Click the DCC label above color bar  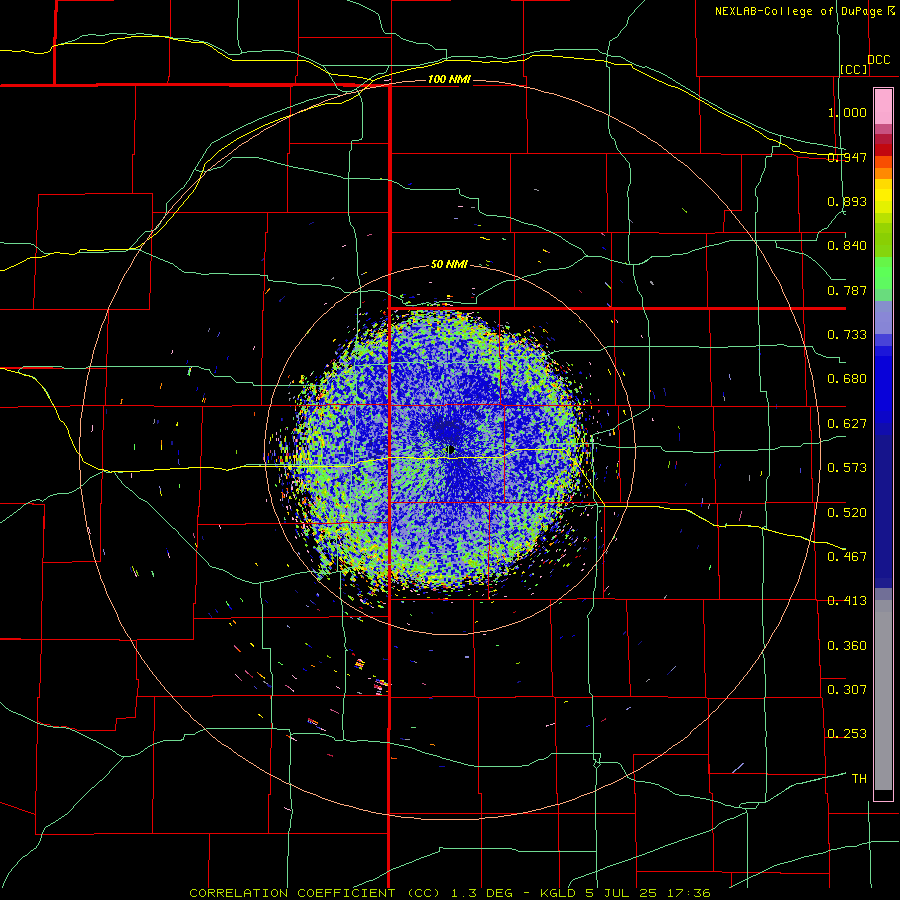878,60
